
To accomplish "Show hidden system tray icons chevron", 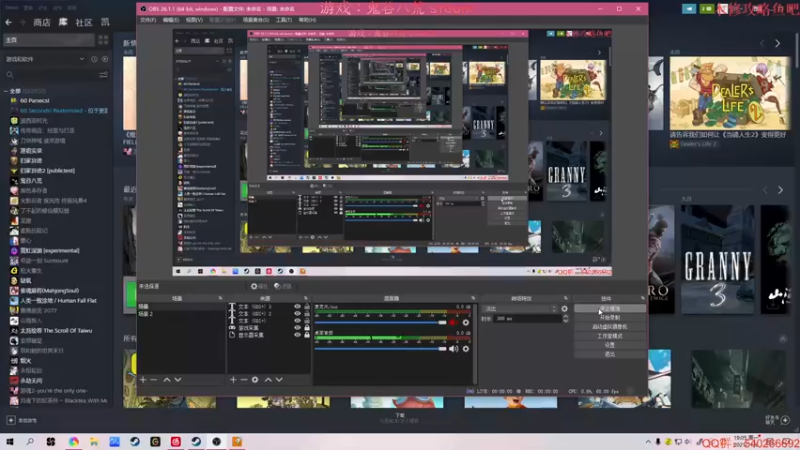I will point(648,442).
